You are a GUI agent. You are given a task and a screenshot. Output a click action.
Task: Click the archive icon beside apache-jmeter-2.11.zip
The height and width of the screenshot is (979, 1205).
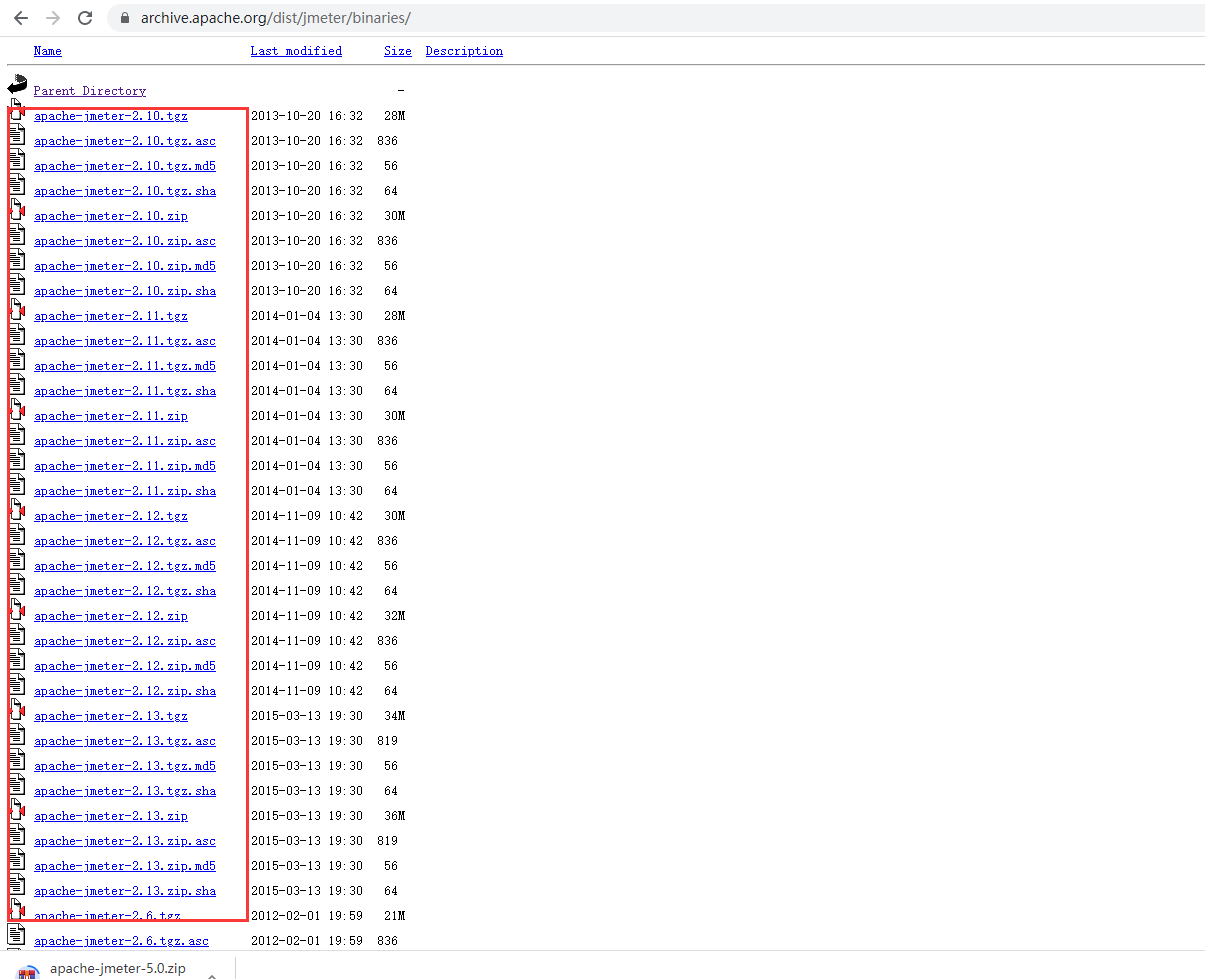[x=16, y=411]
